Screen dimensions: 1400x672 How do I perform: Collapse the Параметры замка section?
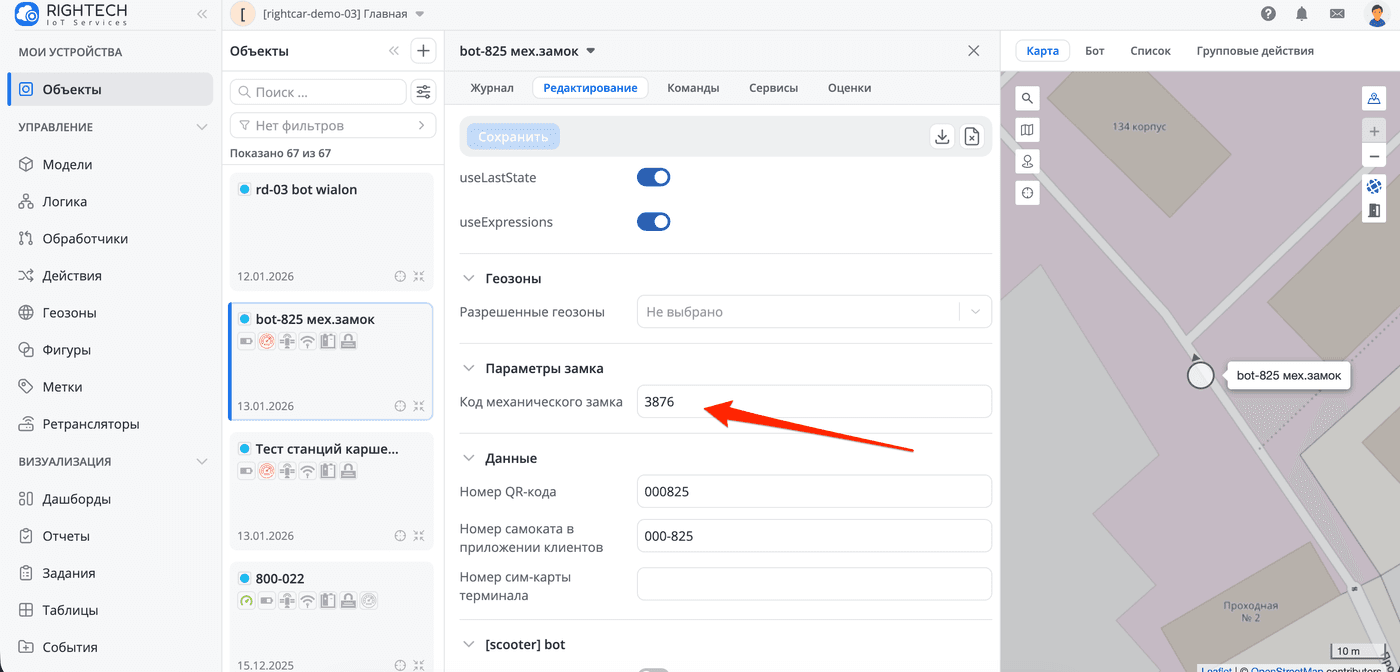click(468, 368)
